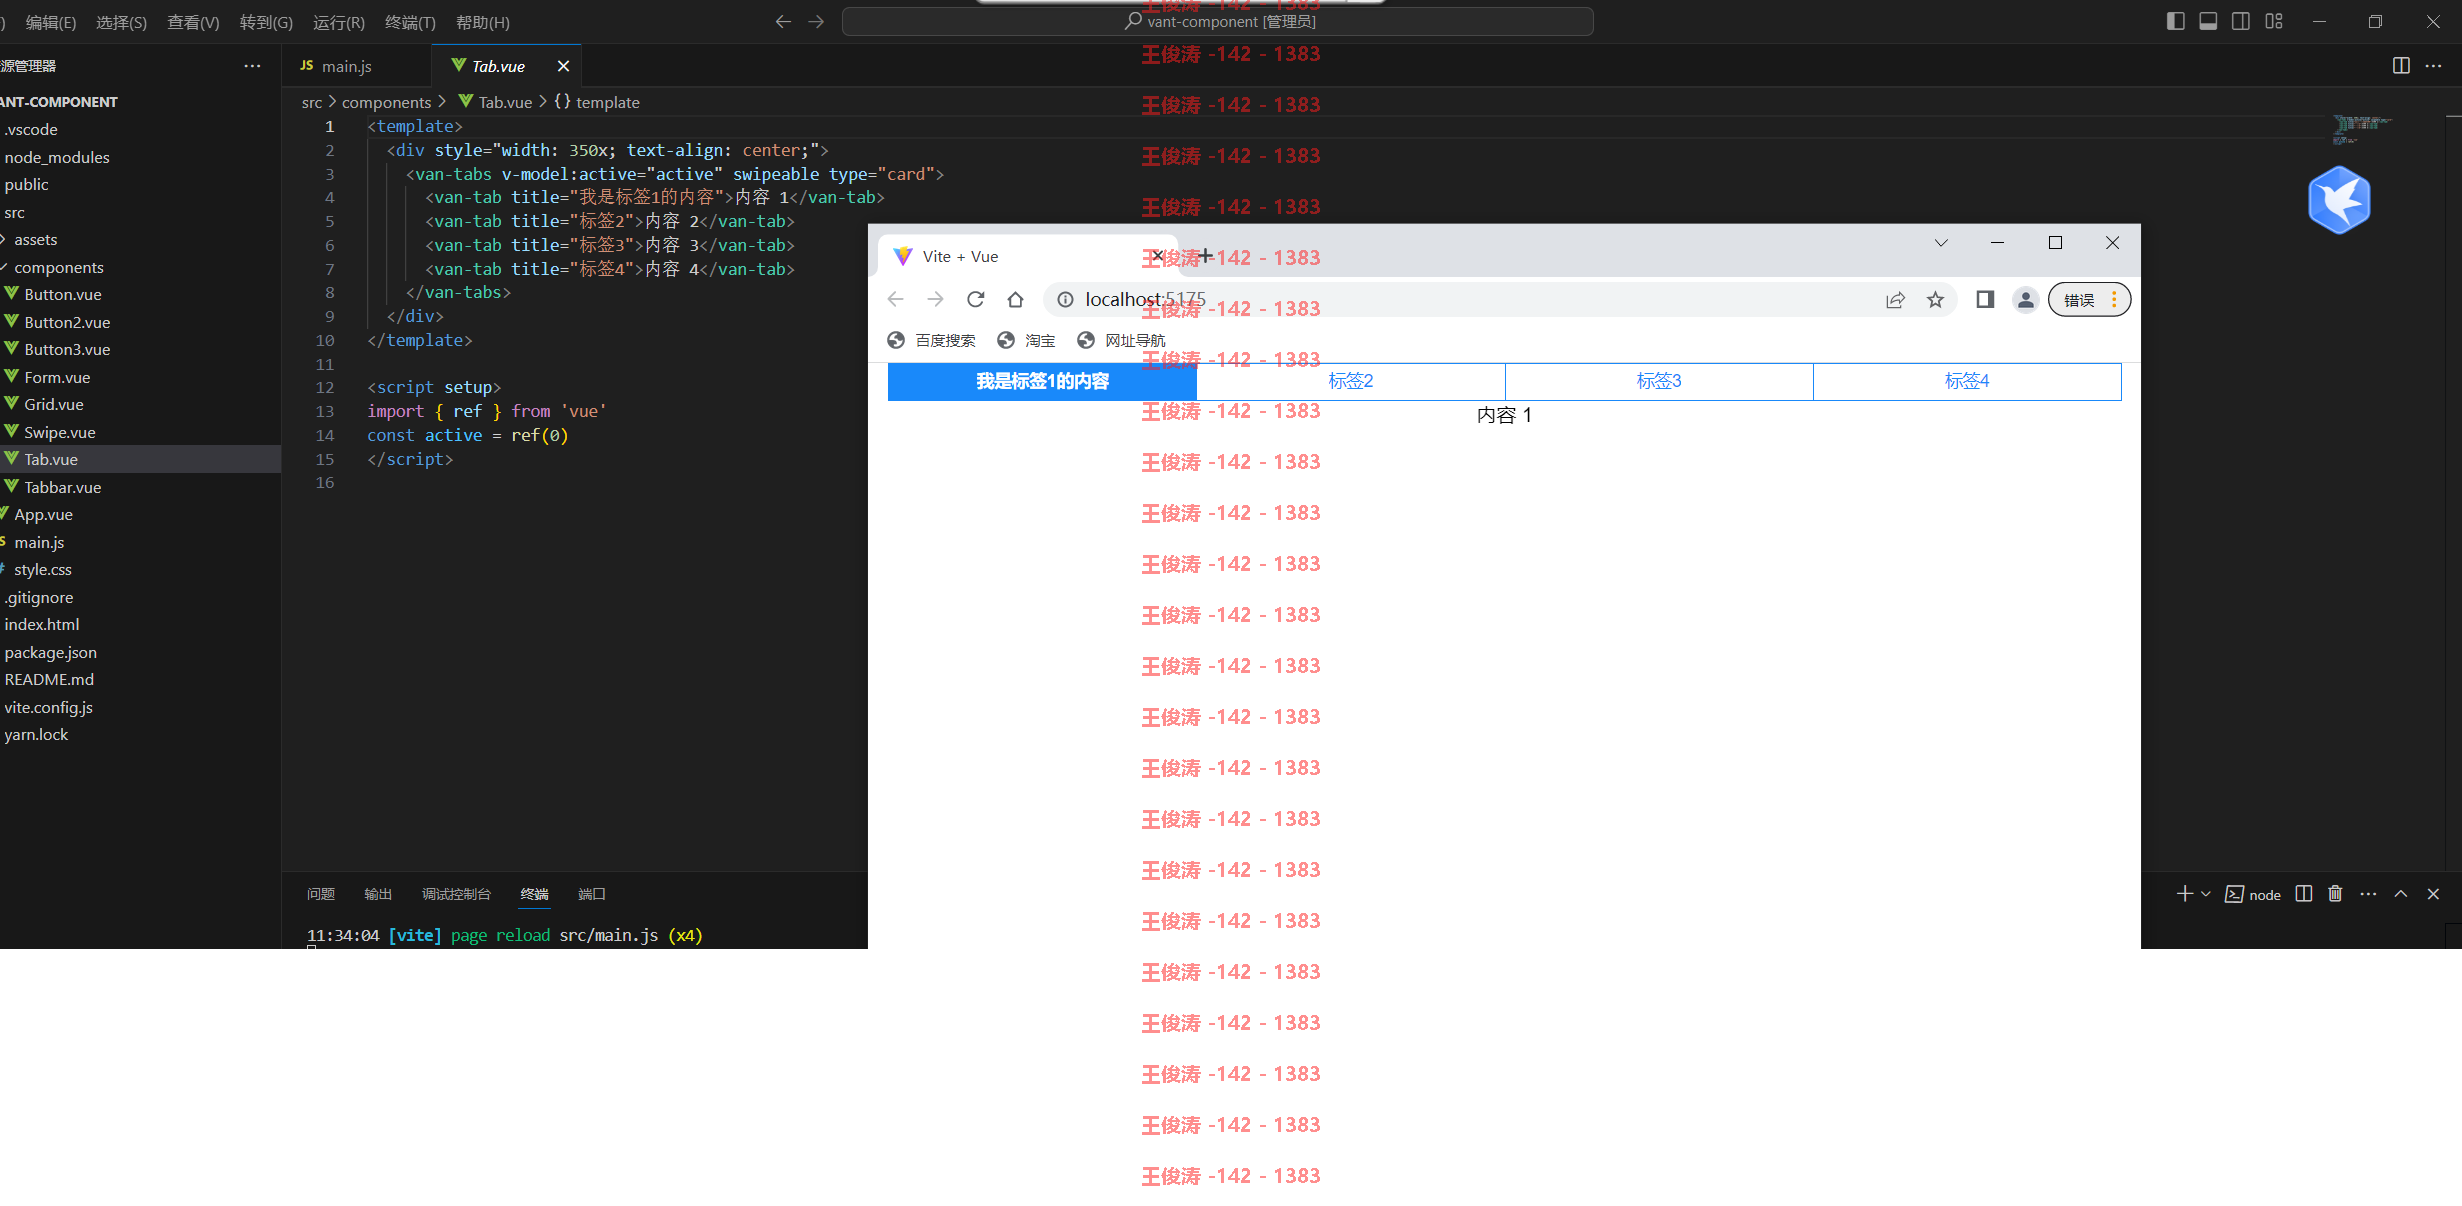Expand the assets folder
2462x1206 pixels.
[x=140, y=240]
